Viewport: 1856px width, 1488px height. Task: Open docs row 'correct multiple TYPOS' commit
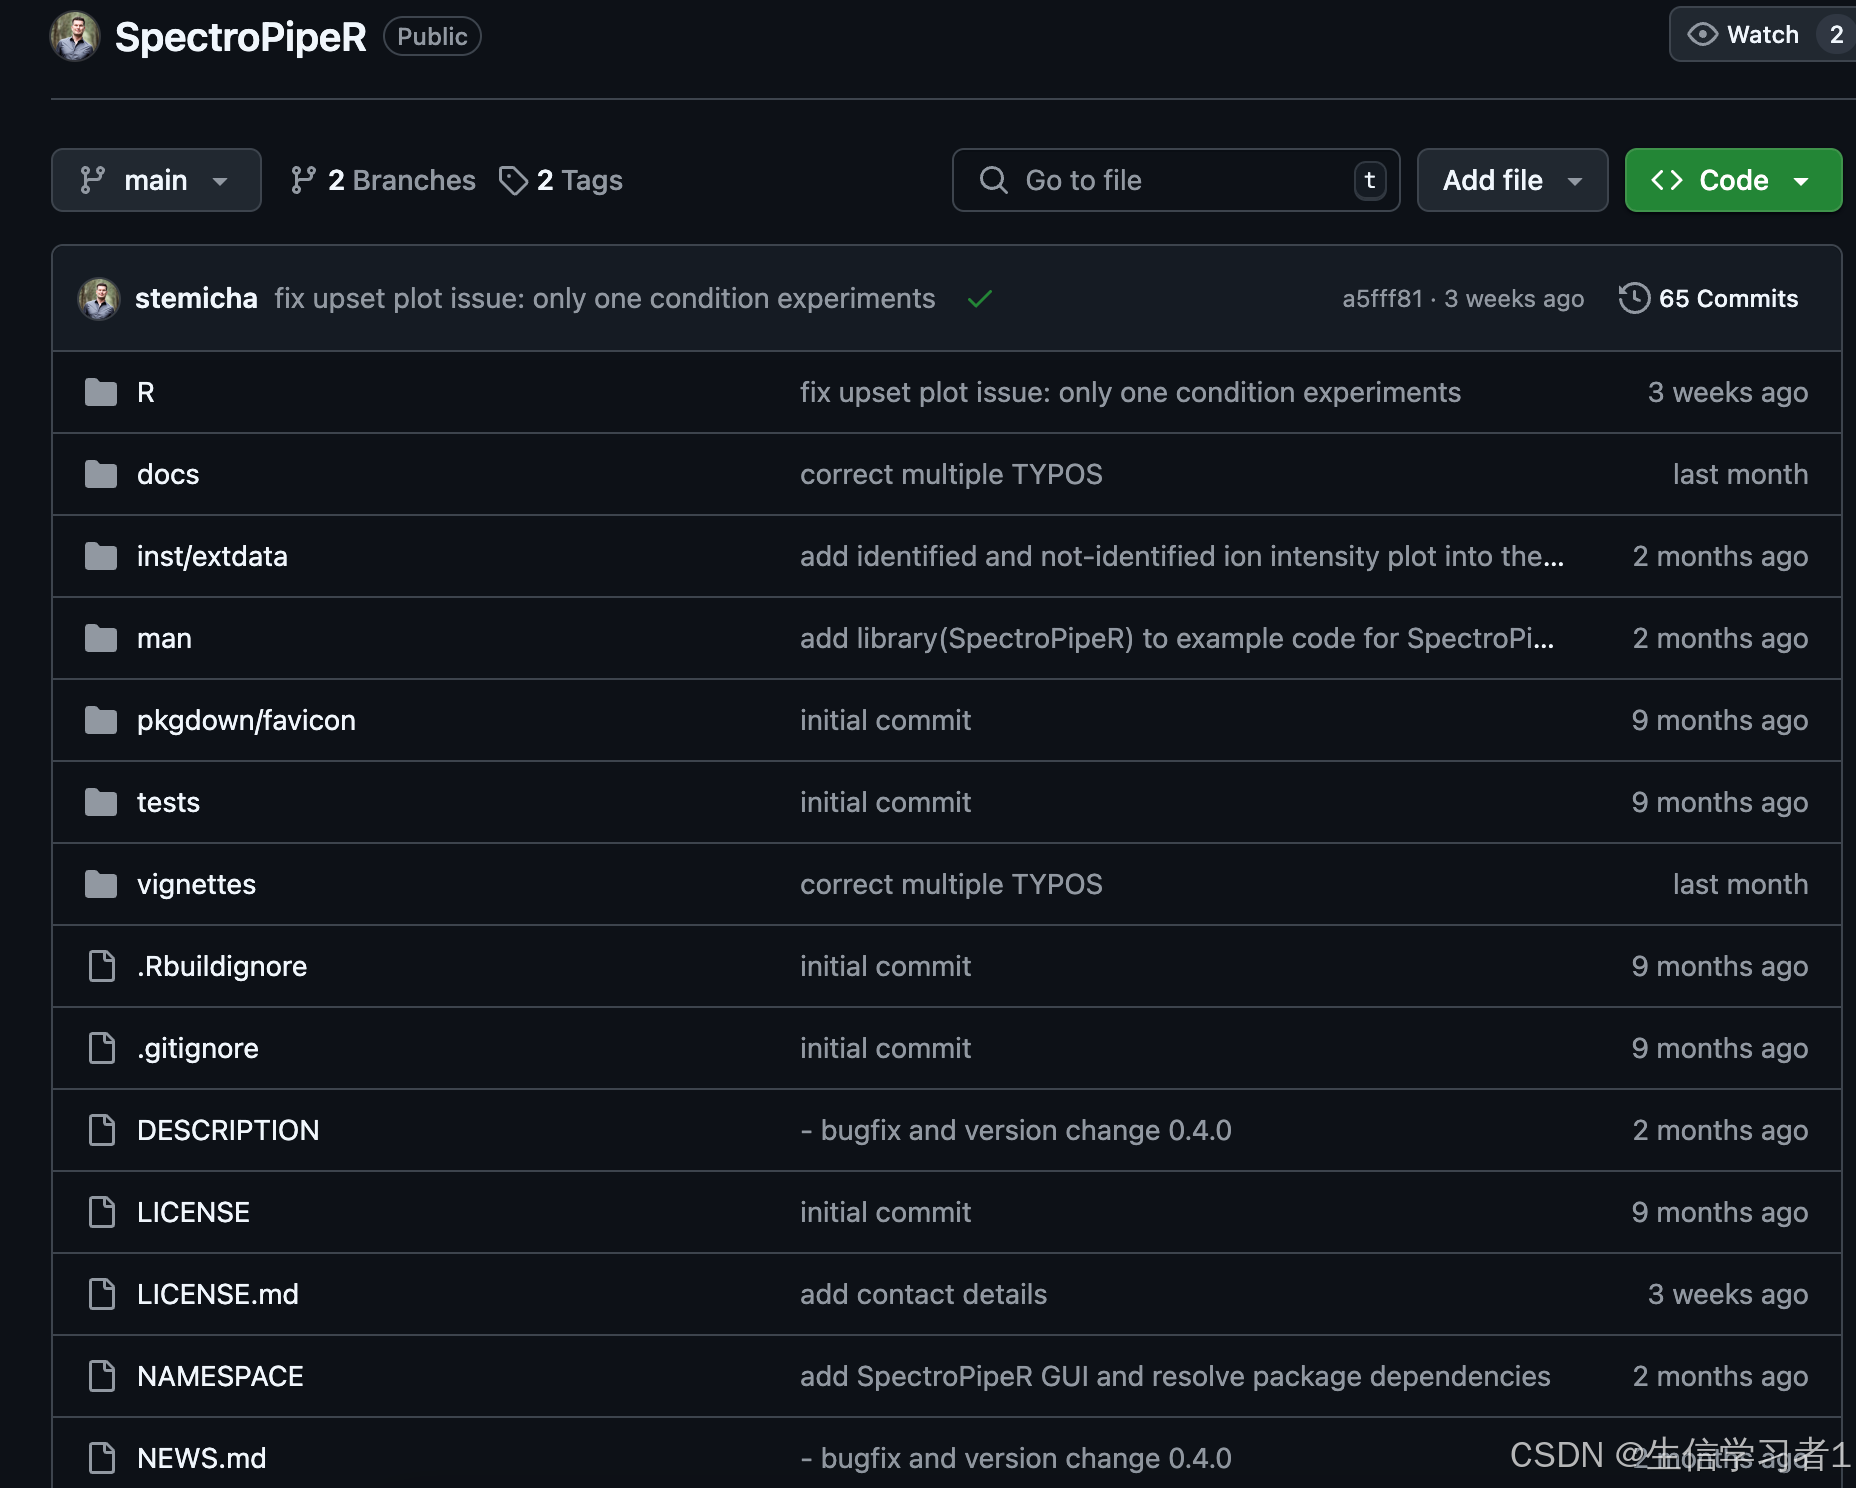click(x=951, y=475)
